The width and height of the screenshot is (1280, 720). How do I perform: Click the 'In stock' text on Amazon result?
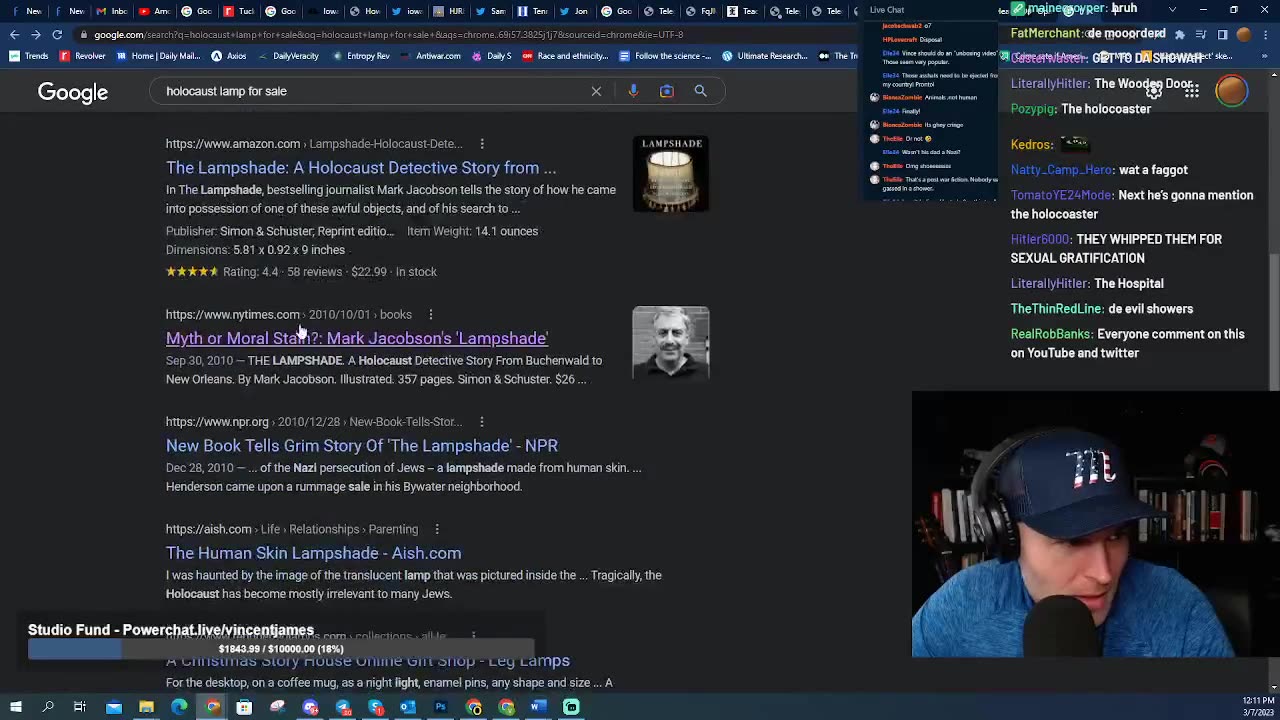[x=416, y=272]
